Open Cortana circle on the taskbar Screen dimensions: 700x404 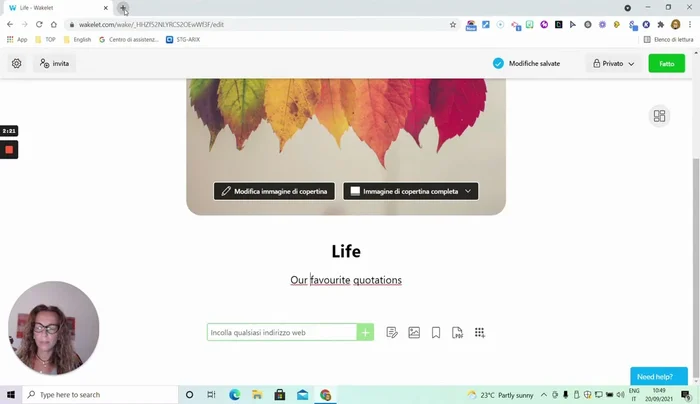(189, 395)
